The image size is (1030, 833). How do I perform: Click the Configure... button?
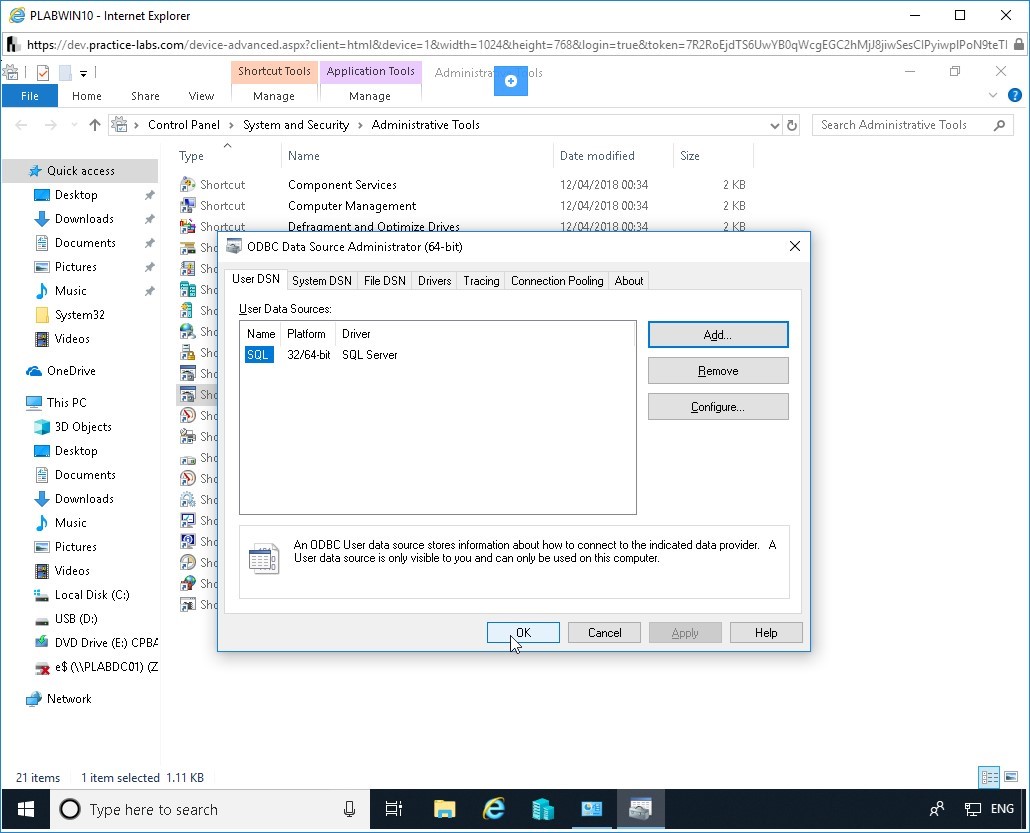click(x=718, y=407)
